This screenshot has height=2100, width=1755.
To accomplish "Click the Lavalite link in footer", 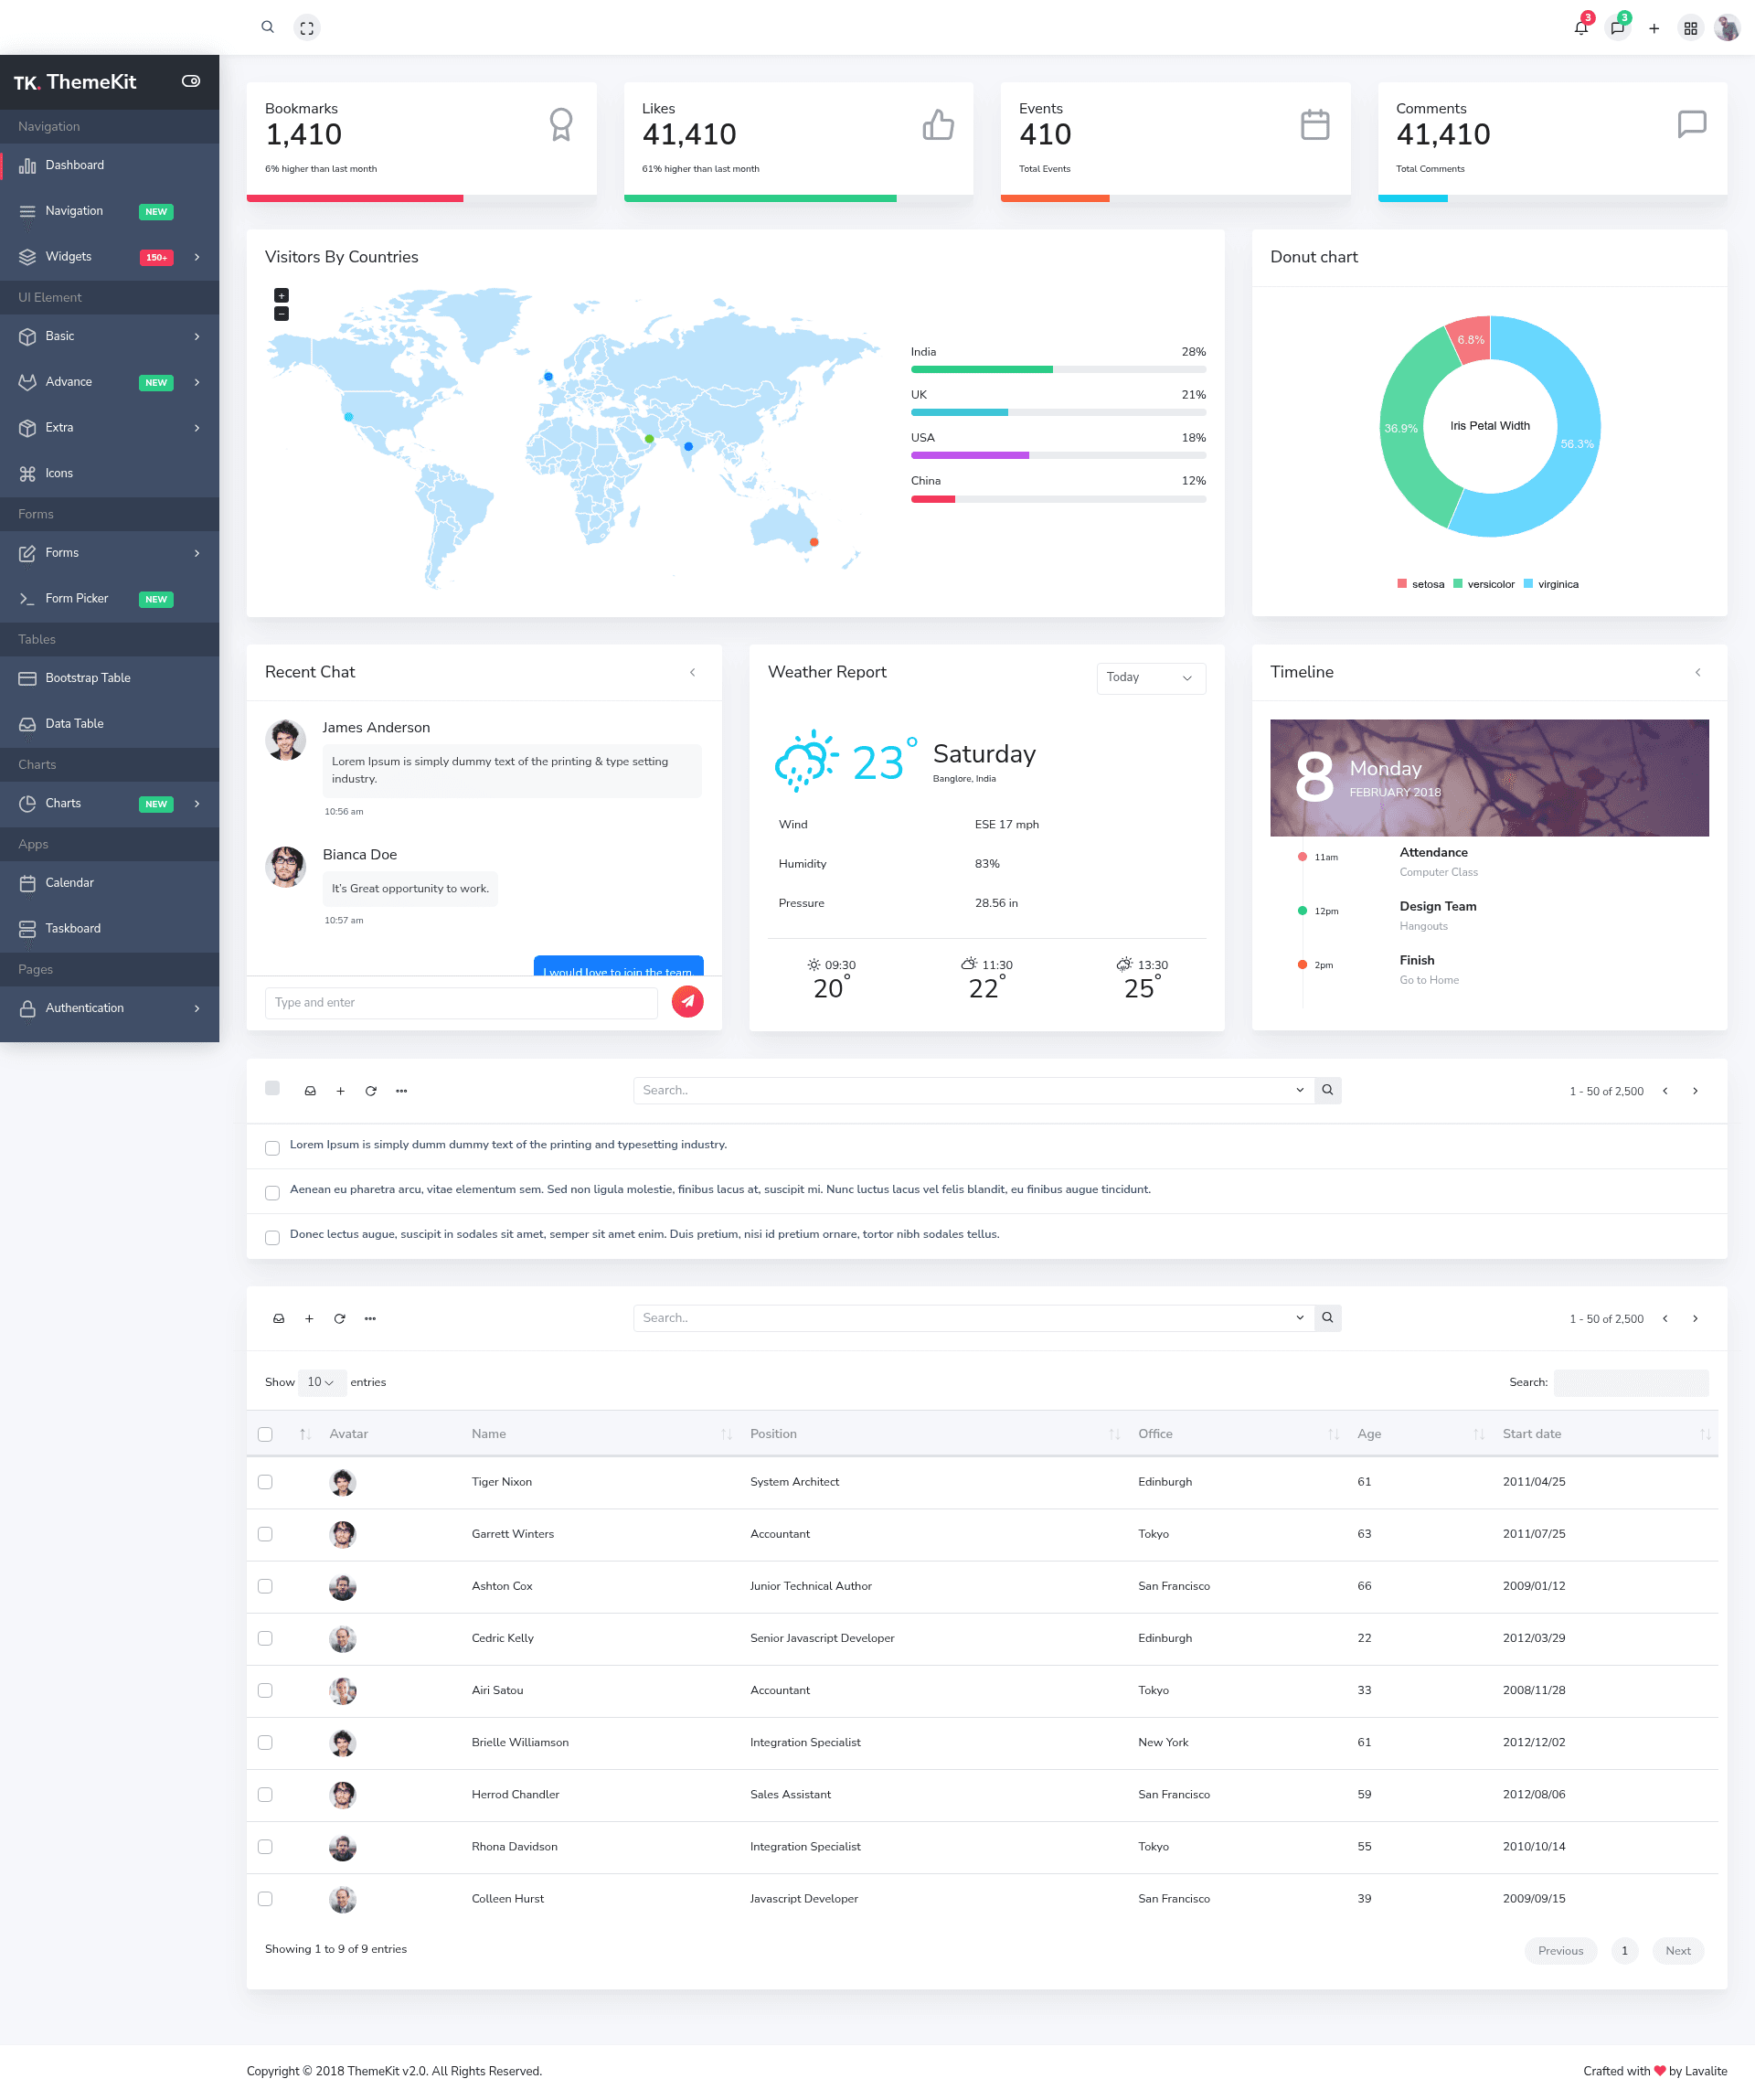I will click(1706, 2071).
